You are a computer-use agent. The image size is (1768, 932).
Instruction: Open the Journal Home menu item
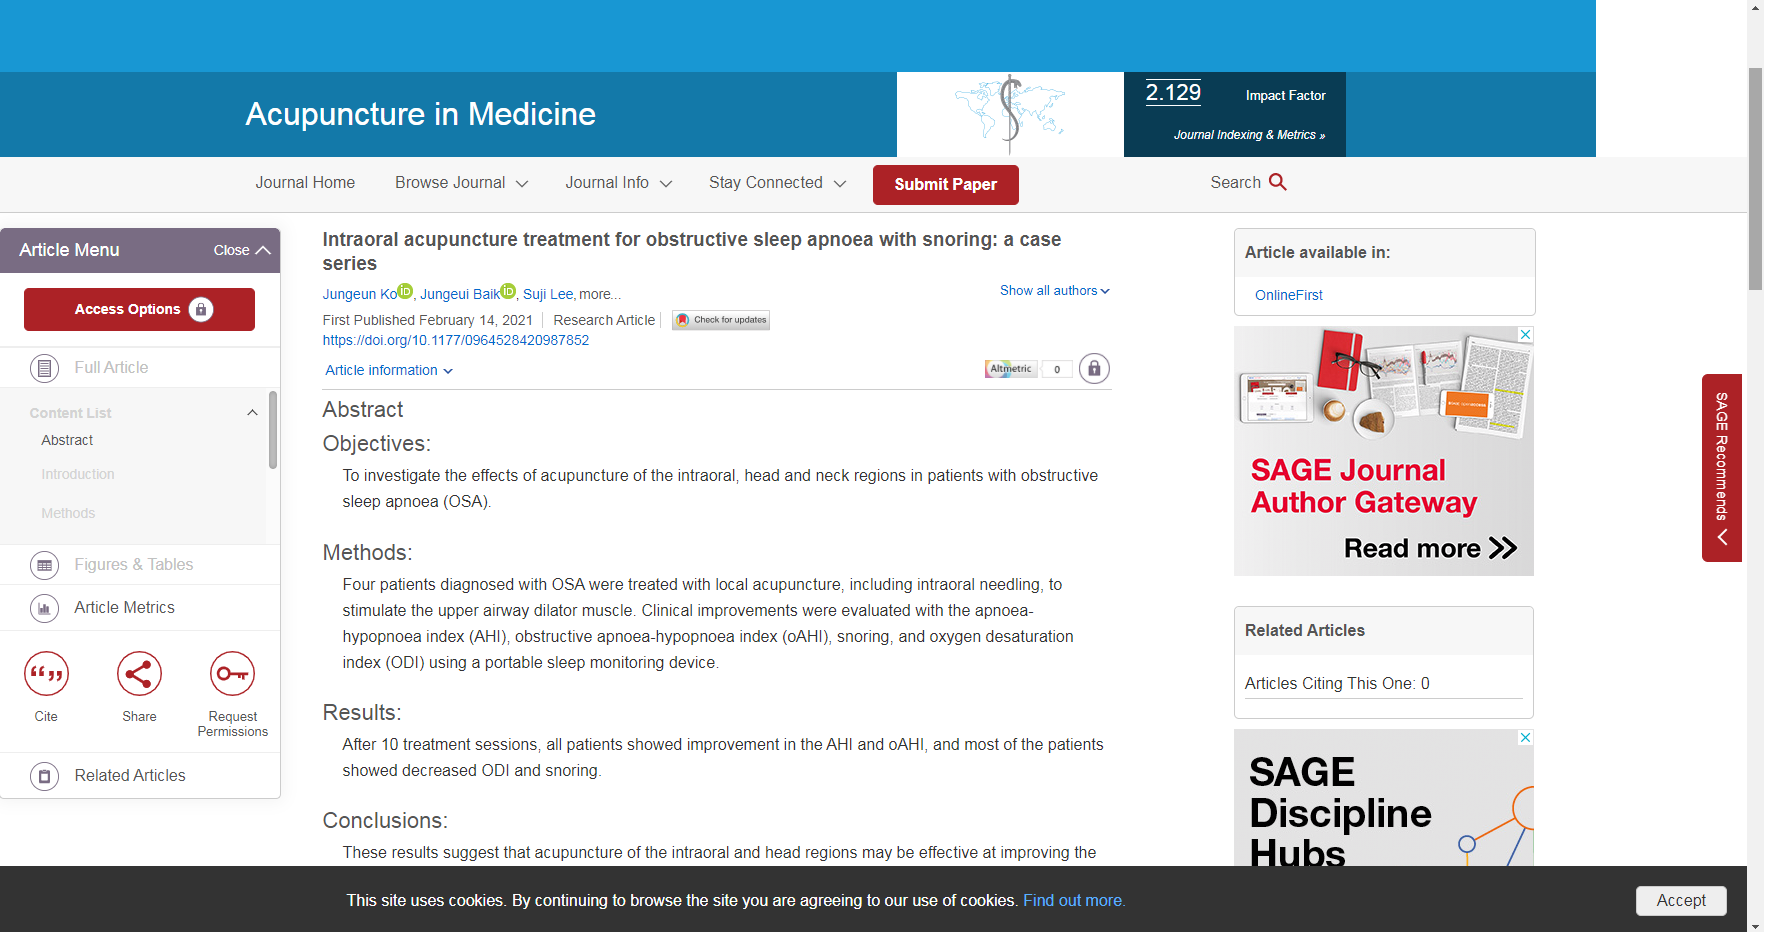[x=305, y=183]
